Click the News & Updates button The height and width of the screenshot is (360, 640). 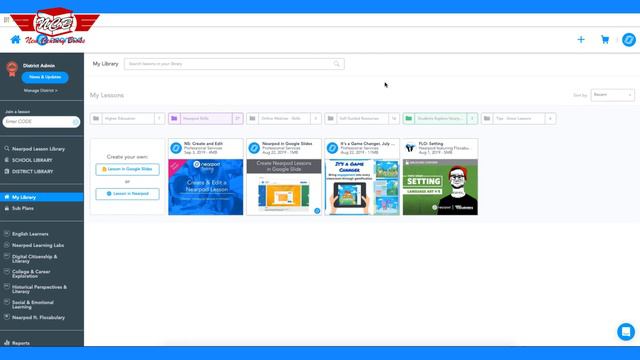(x=45, y=77)
